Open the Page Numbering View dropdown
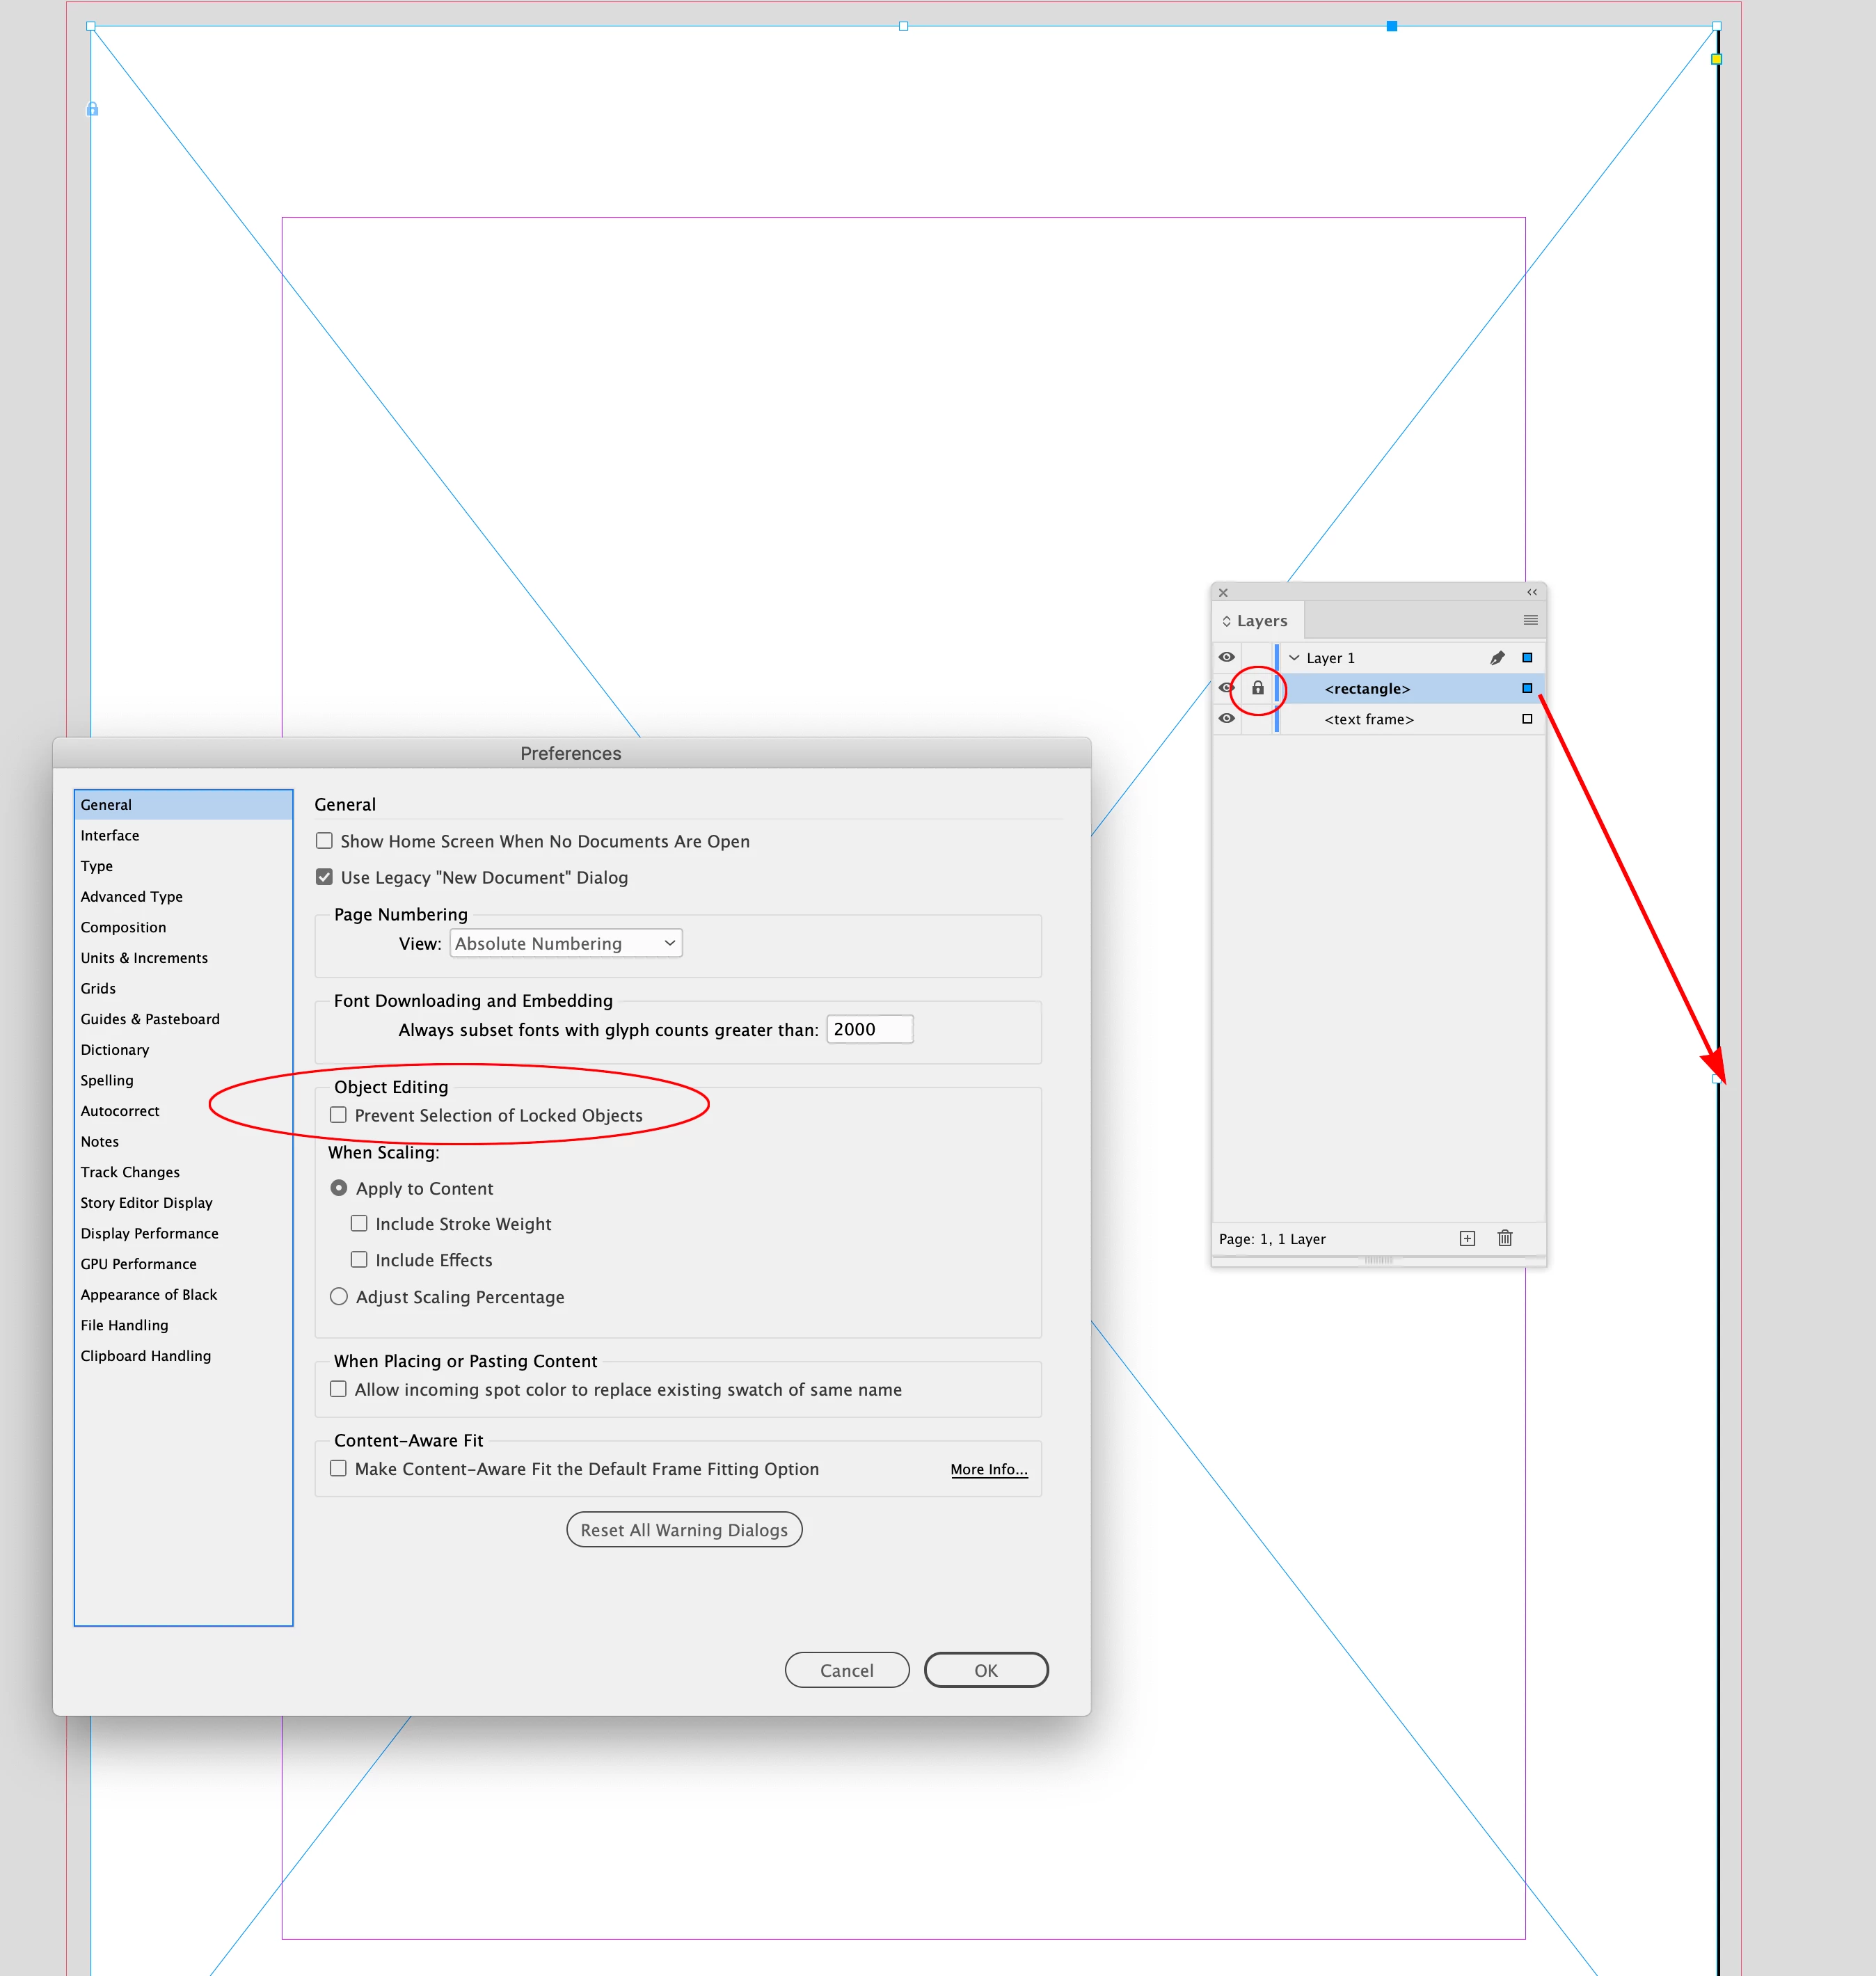This screenshot has height=1976, width=1876. click(566, 943)
